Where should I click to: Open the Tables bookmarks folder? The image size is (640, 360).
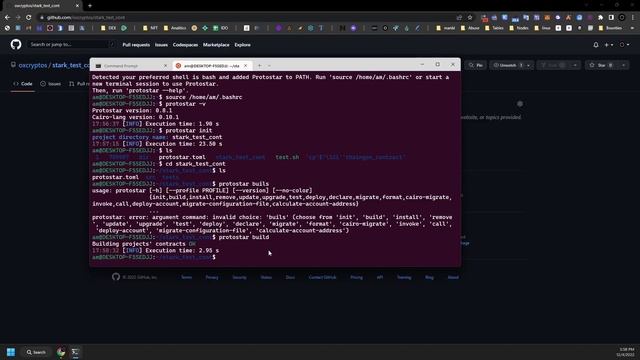[x=494, y=28]
